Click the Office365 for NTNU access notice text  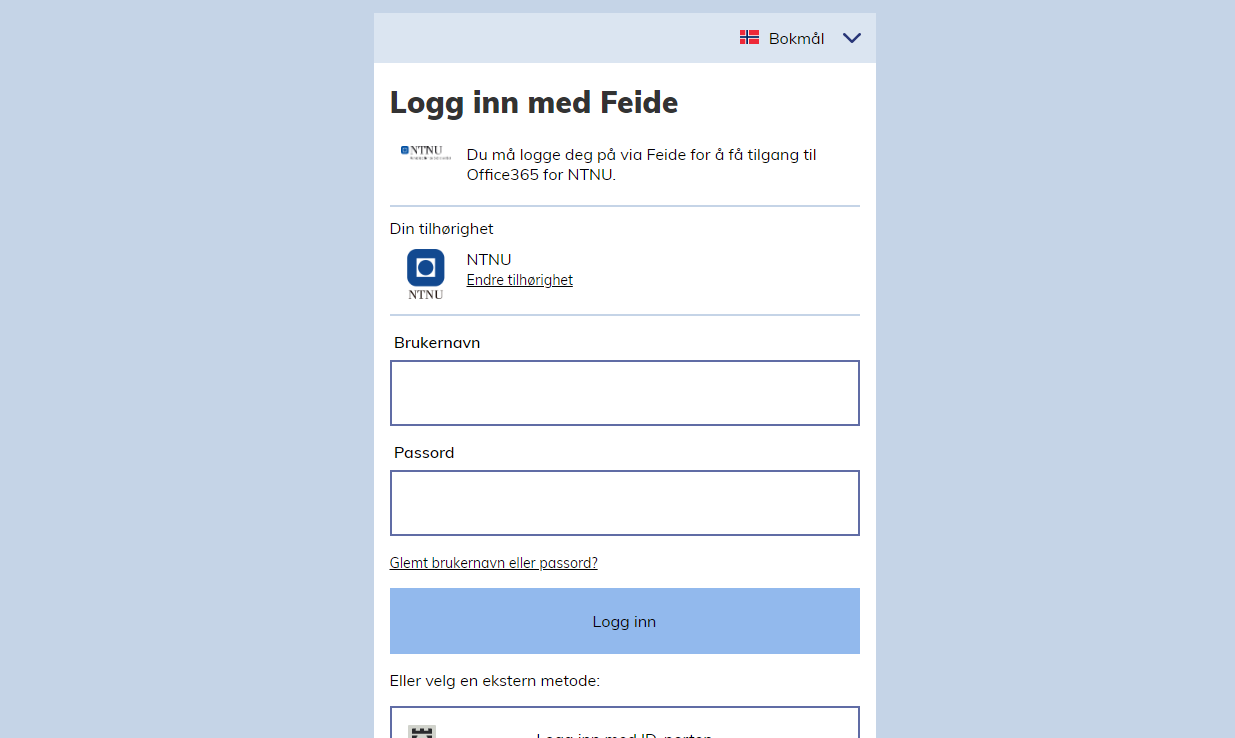tap(642, 165)
